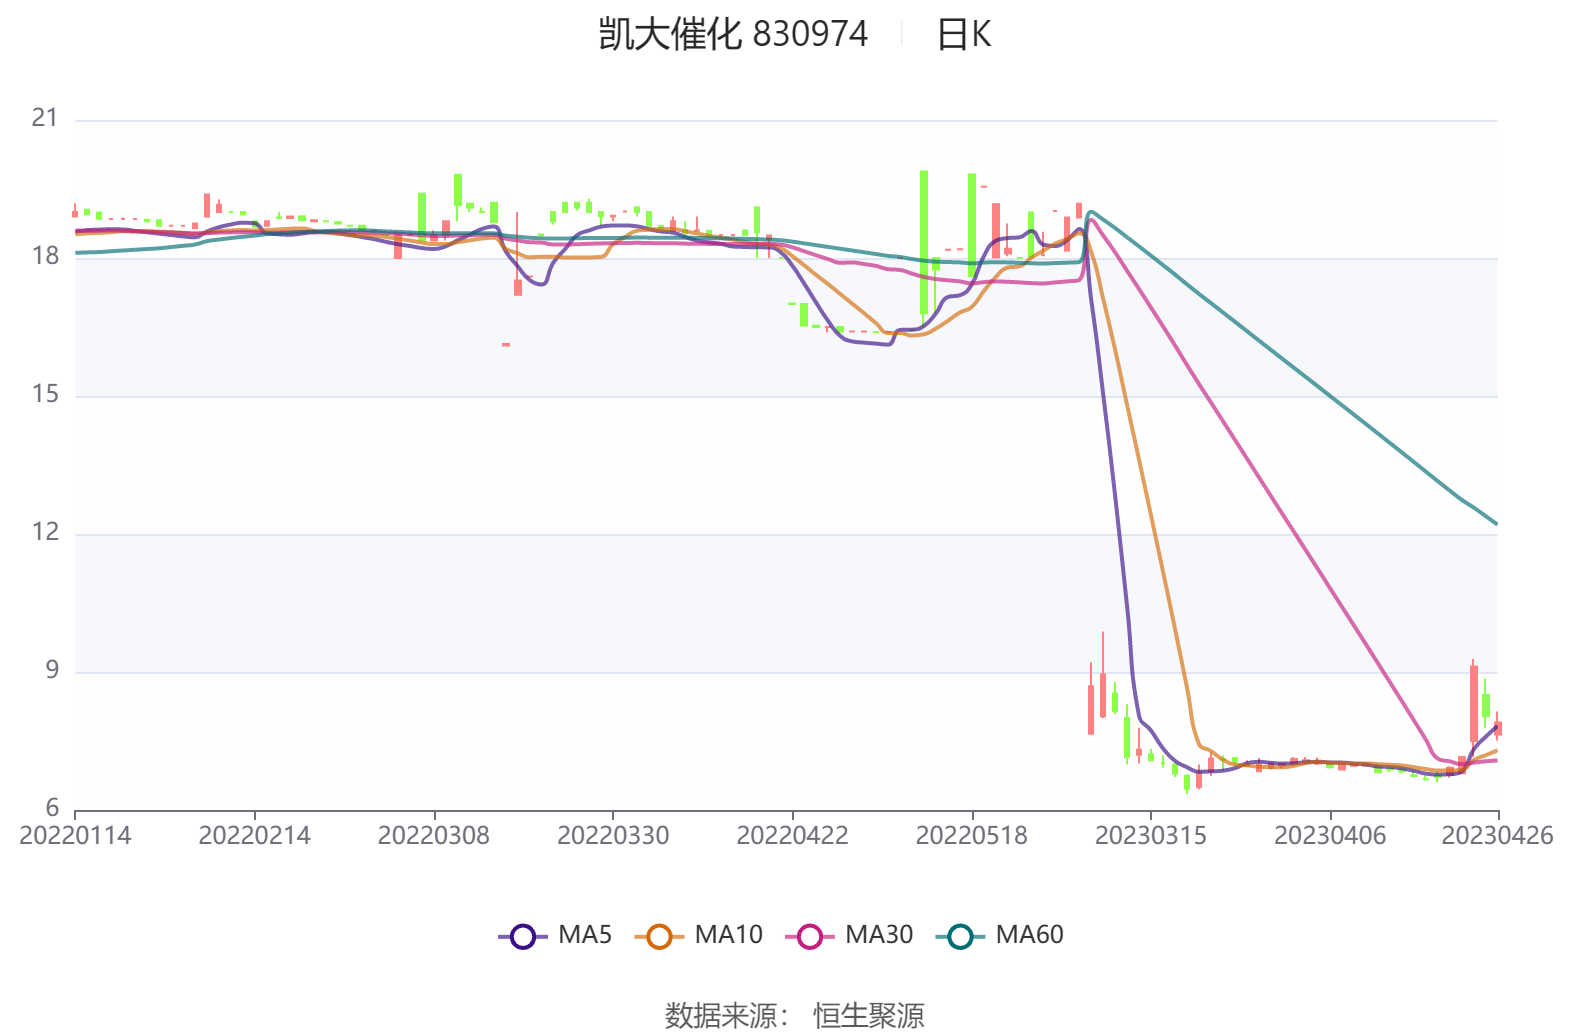Toggle the MA60 legend series

tap(999, 936)
